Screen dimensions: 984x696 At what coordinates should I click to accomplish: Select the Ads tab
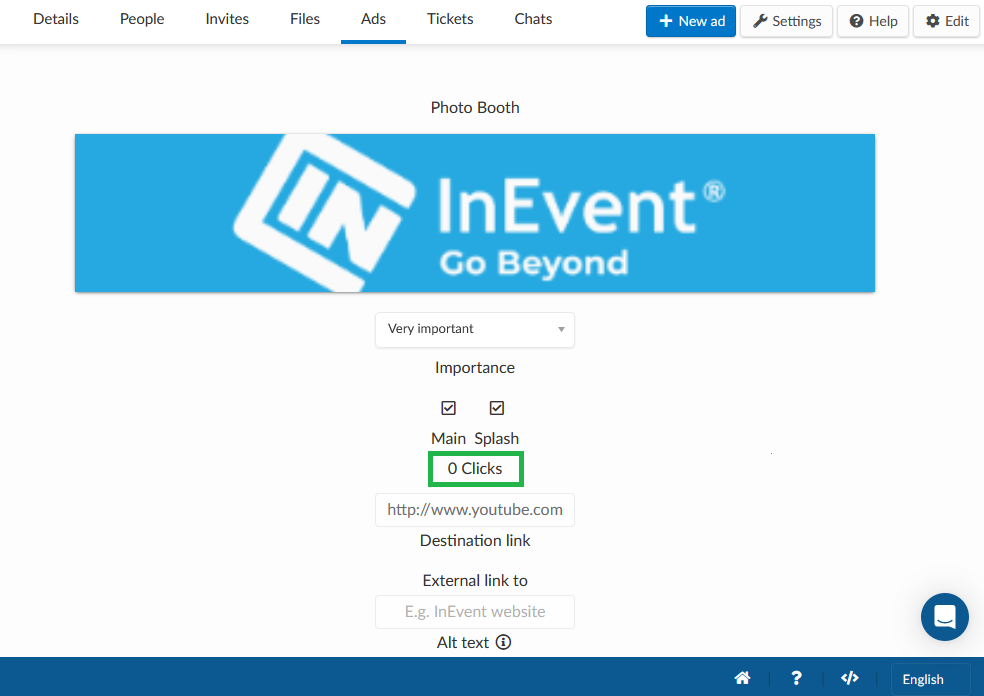(x=373, y=19)
